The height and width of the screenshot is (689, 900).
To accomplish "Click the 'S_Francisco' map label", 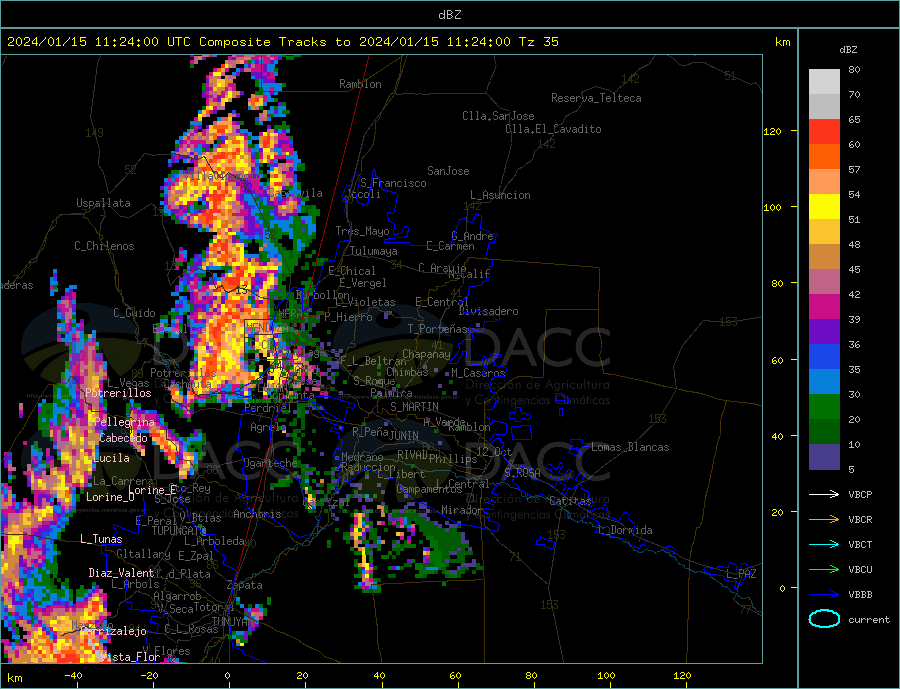I will 393,183.
